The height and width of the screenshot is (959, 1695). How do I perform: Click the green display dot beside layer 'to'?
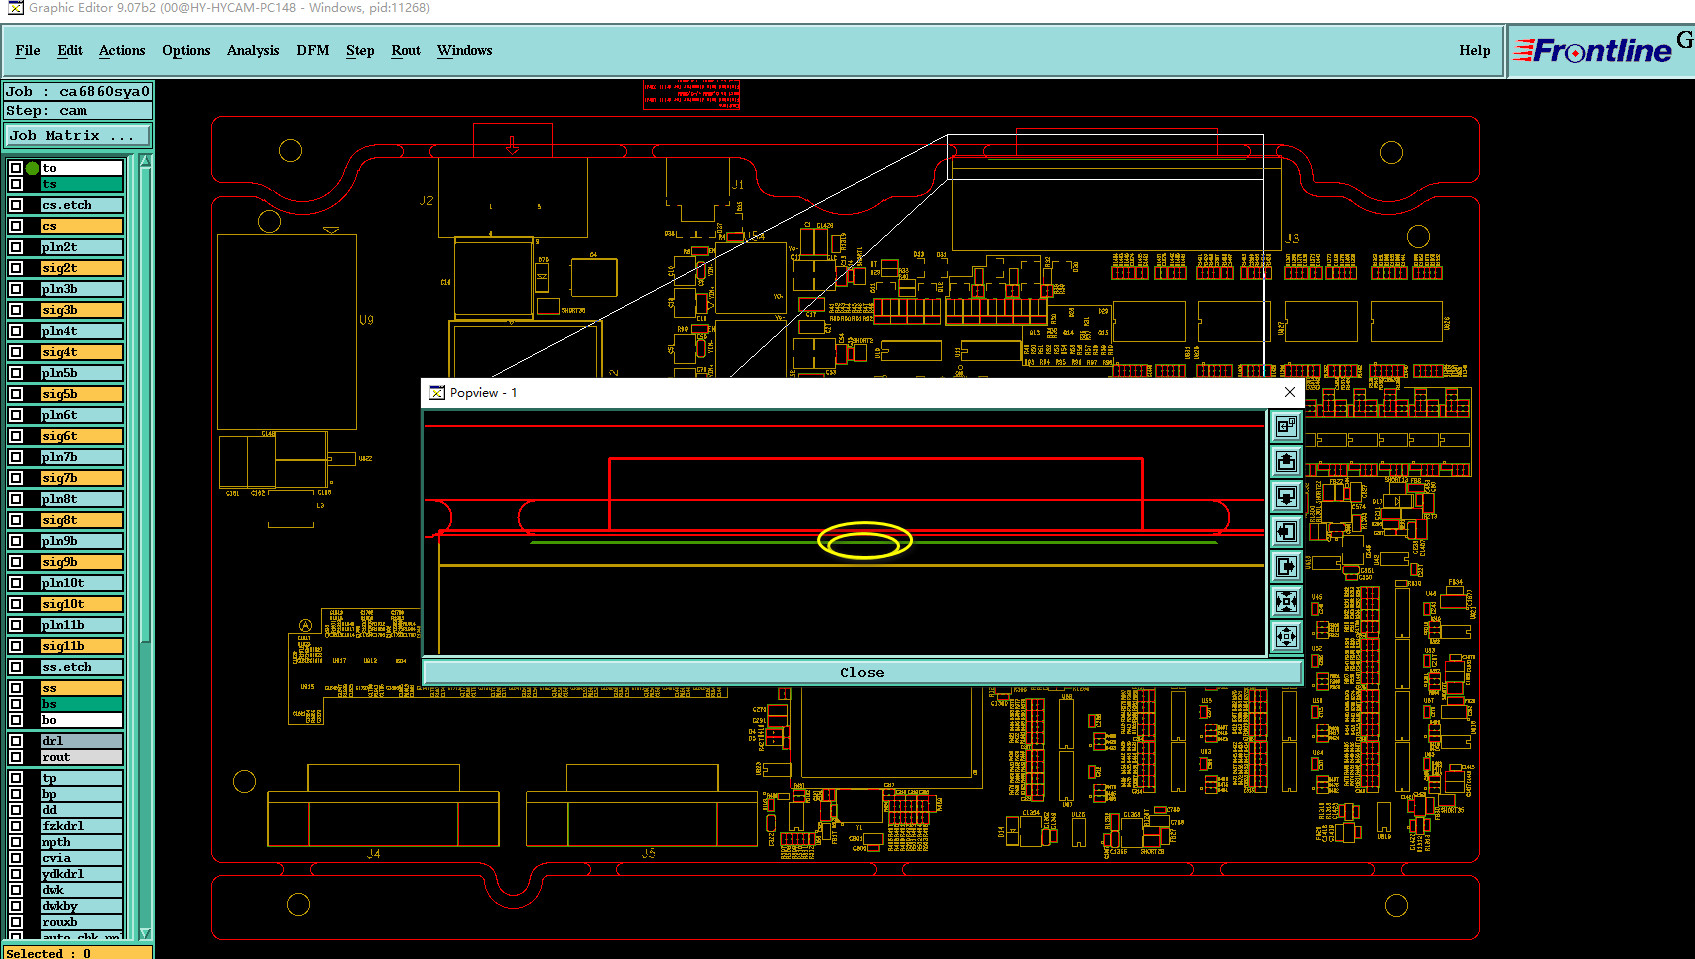coord(33,168)
